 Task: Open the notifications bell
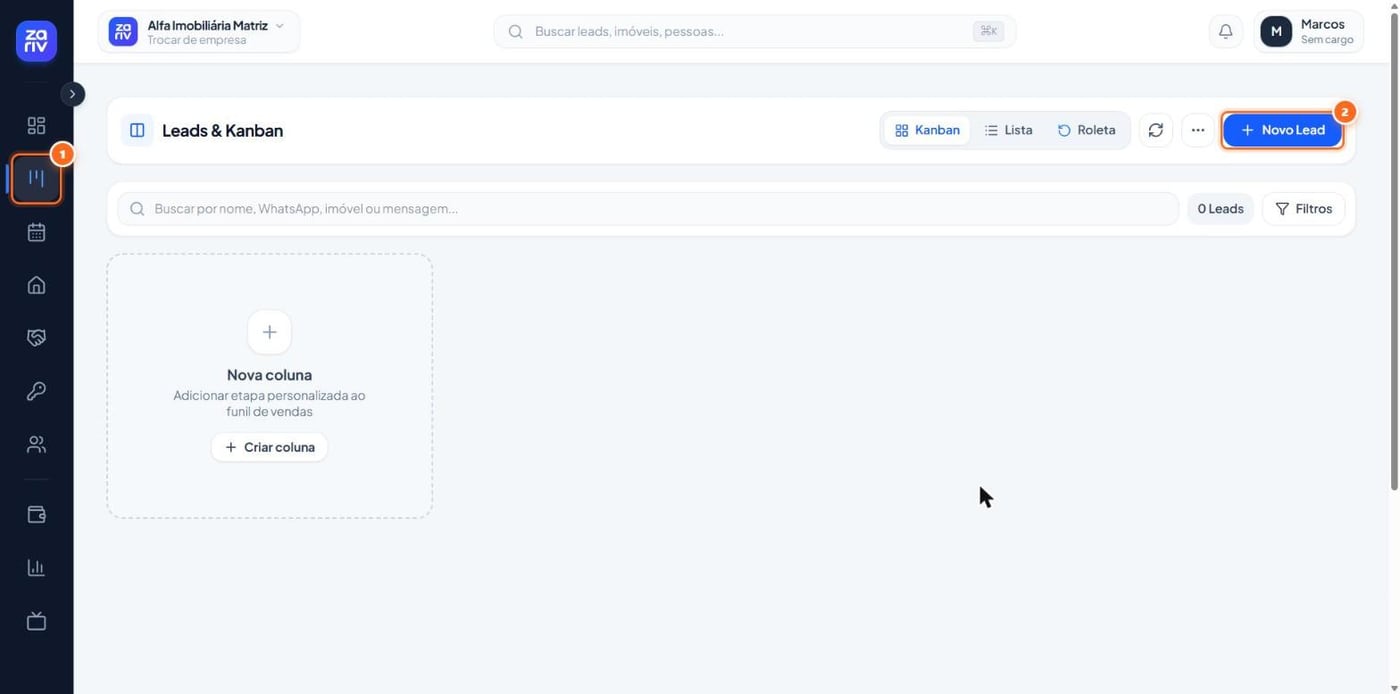pyautogui.click(x=1225, y=31)
